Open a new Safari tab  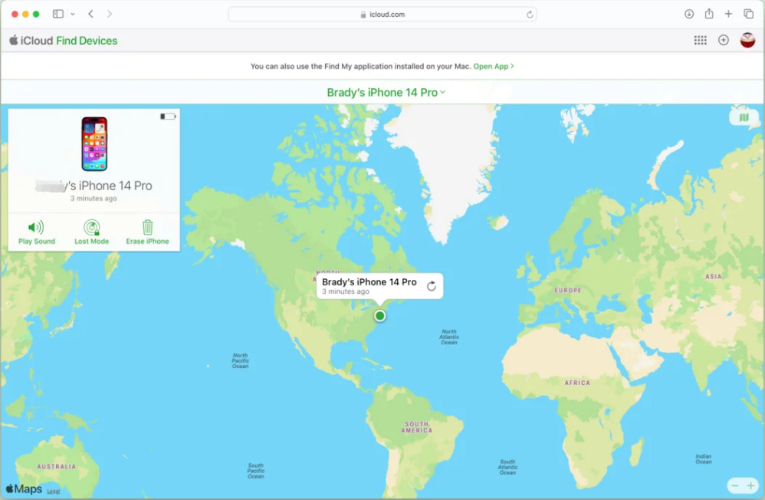click(728, 14)
